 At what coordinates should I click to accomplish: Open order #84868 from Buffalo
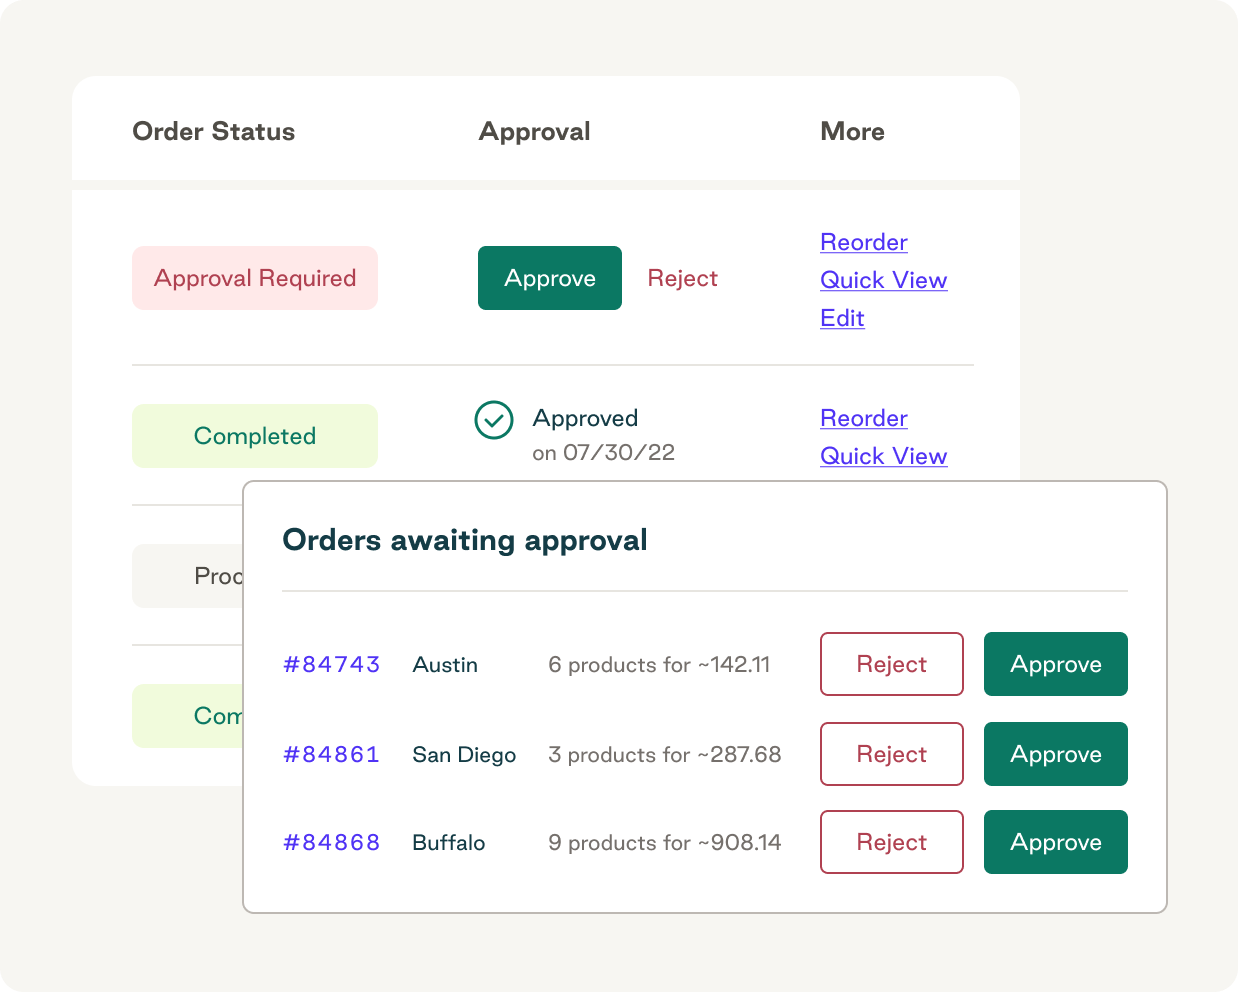coord(331,842)
